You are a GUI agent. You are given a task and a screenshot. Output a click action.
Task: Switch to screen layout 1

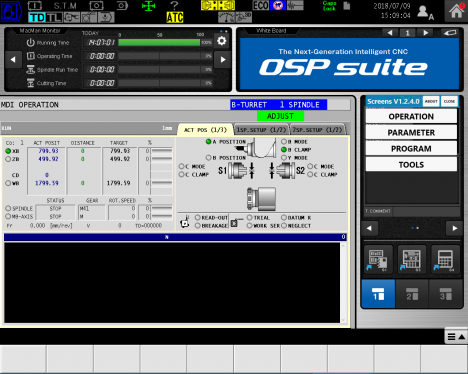[x=378, y=294]
